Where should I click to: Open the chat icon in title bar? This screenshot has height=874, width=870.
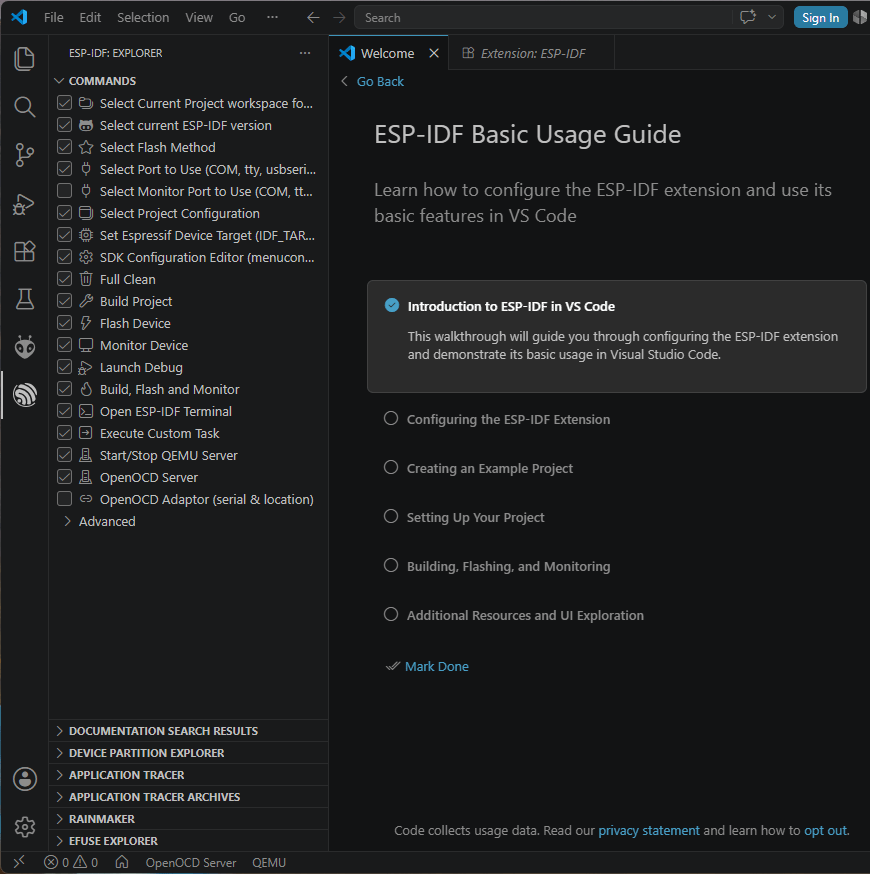747,17
